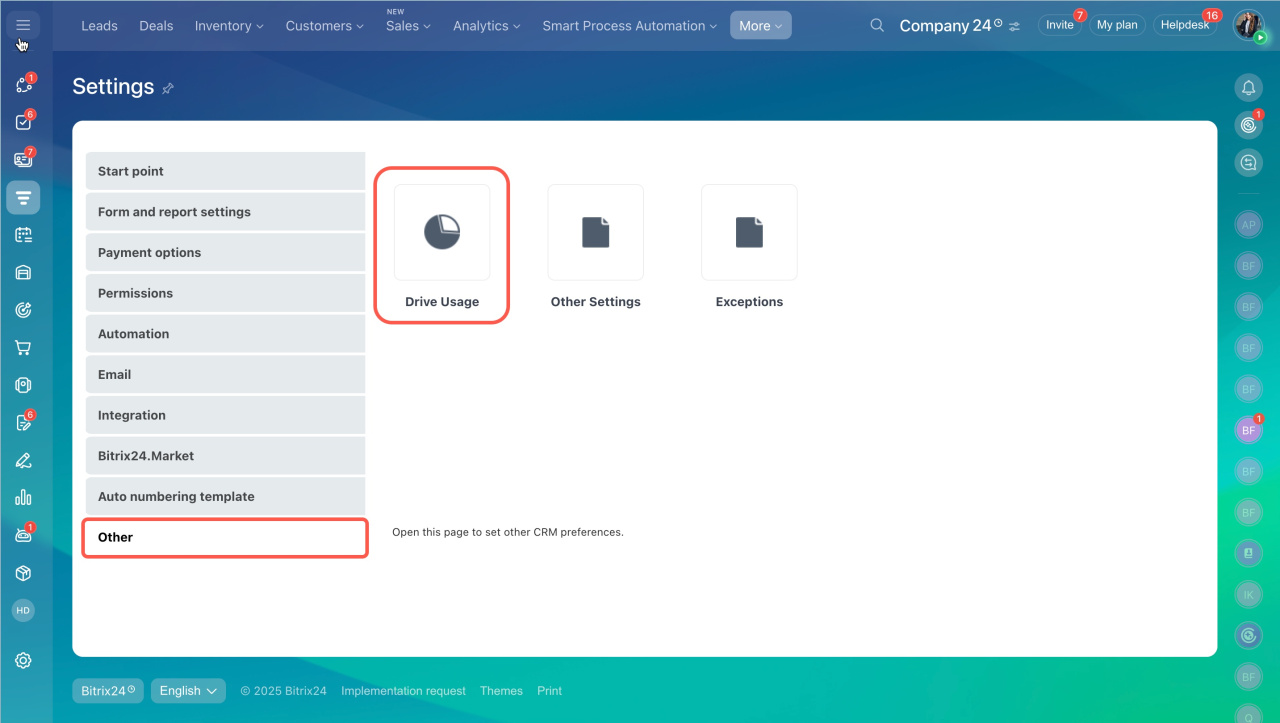
Task: Open the Leads menu item
Action: tap(99, 26)
